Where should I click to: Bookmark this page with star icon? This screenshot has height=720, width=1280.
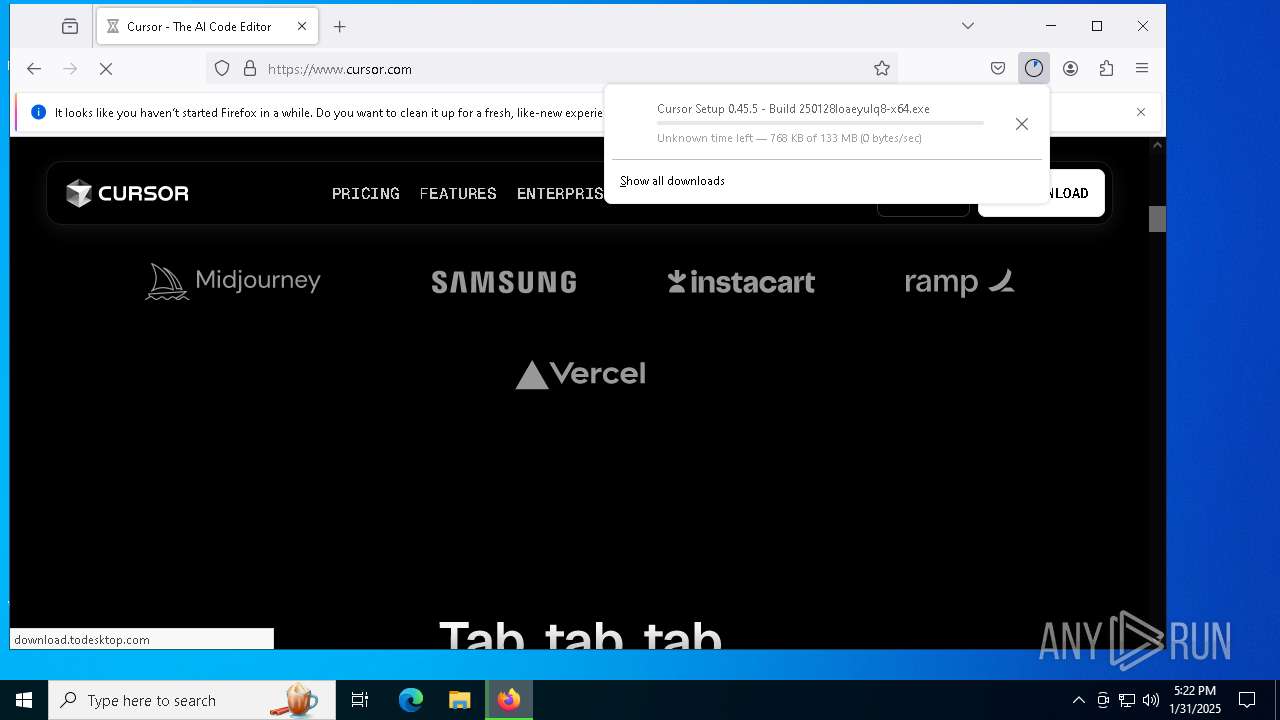(x=882, y=69)
